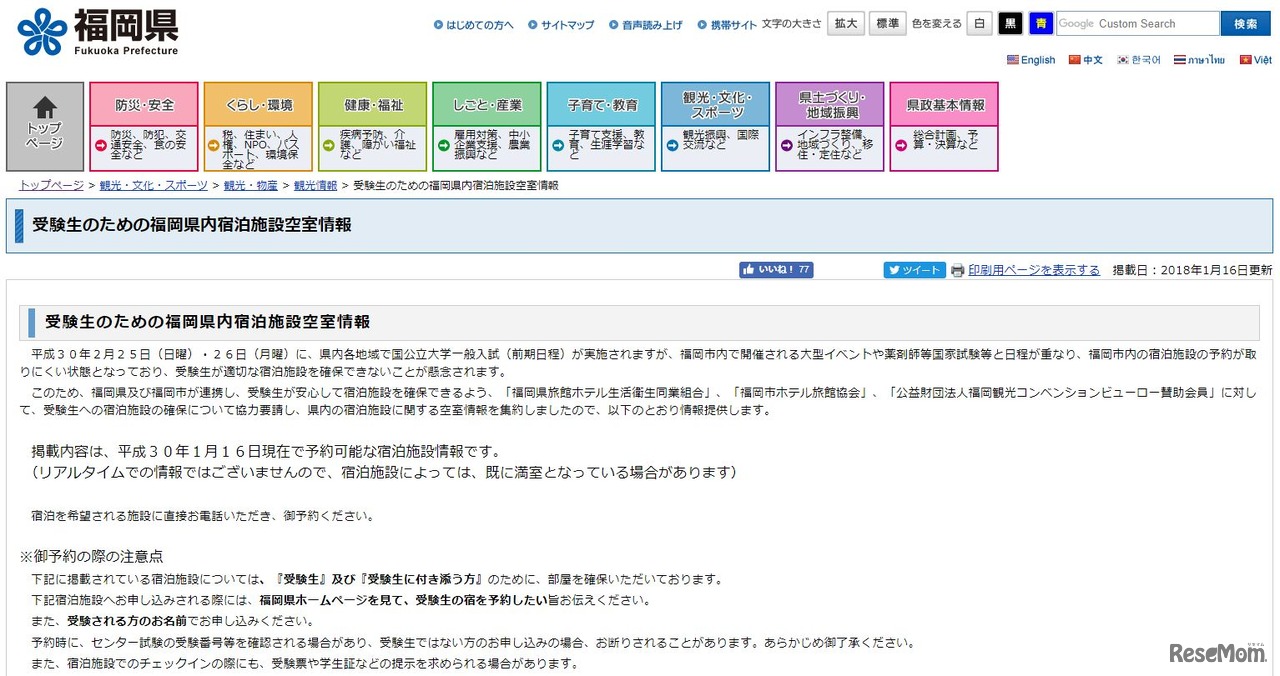The height and width of the screenshot is (676, 1280).
Task: Click the flag icon next to 한국어
Action: (1125, 59)
